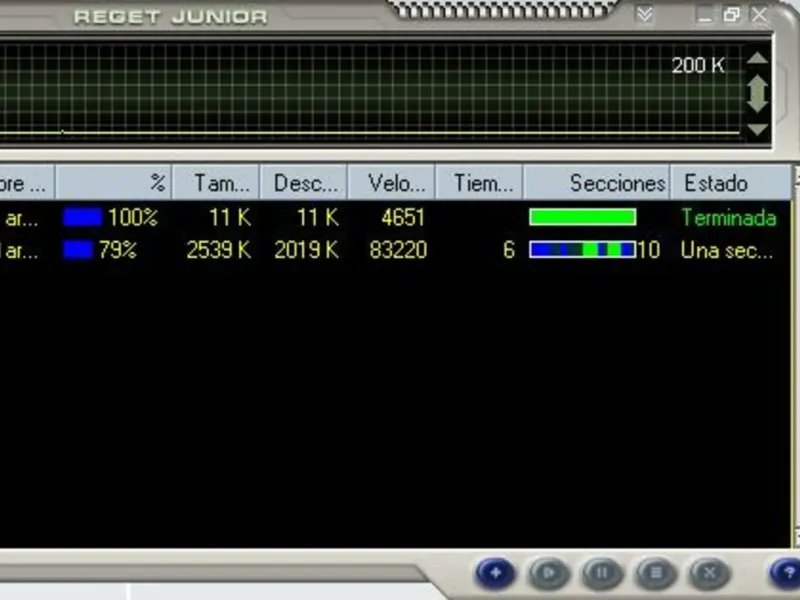Decrease graph scale with down arrow
This screenshot has width=800, height=600.
[758, 130]
